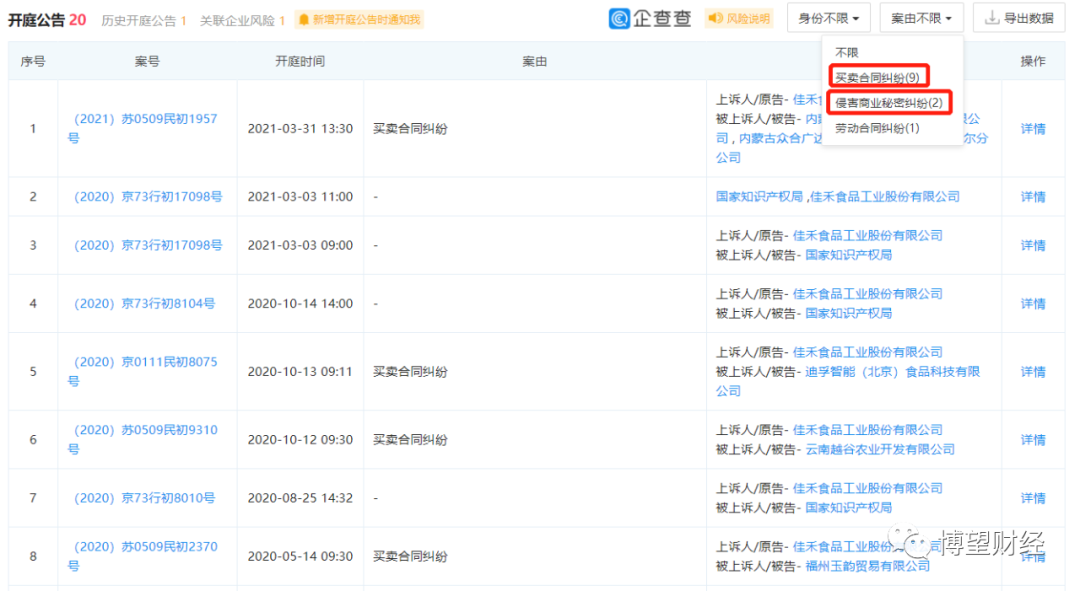Screen dimensions: 1080x591
Task: Open case 京73行初17098号 in the 11:00 row
Action: click(147, 196)
